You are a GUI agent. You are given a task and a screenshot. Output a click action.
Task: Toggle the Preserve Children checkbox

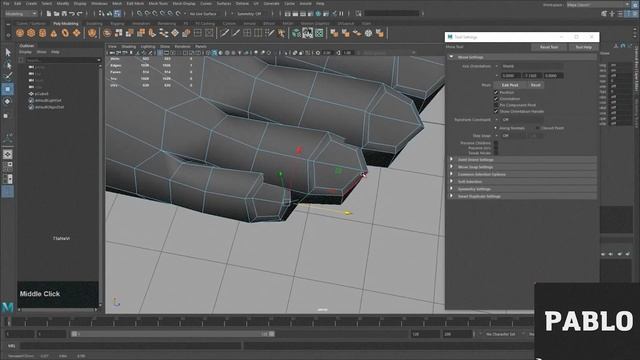(496, 143)
